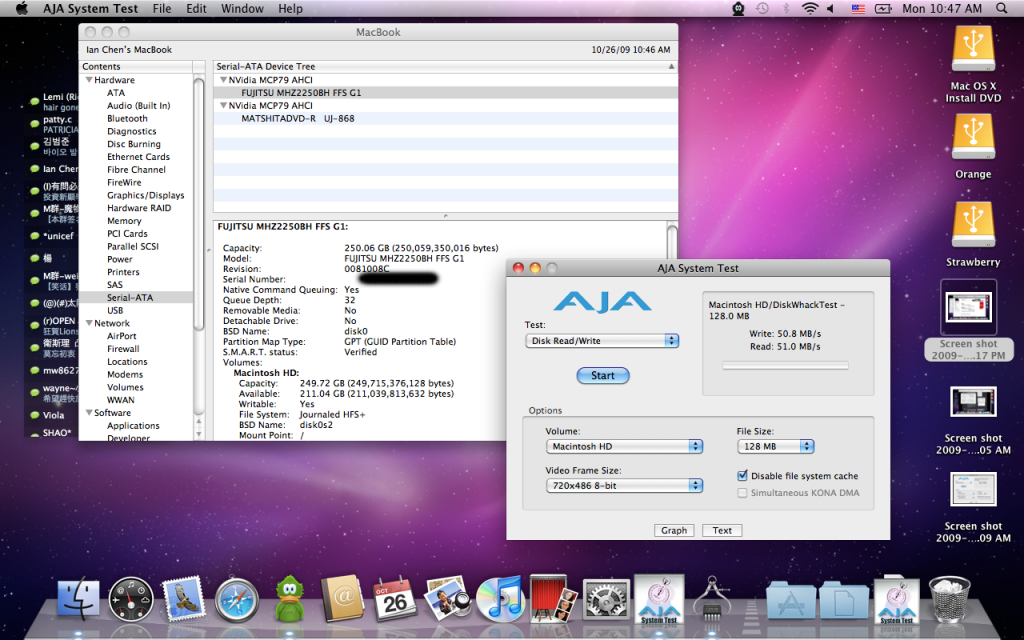Select *unicef contact in Adium list
The image size is (1024, 640).
pos(52,236)
